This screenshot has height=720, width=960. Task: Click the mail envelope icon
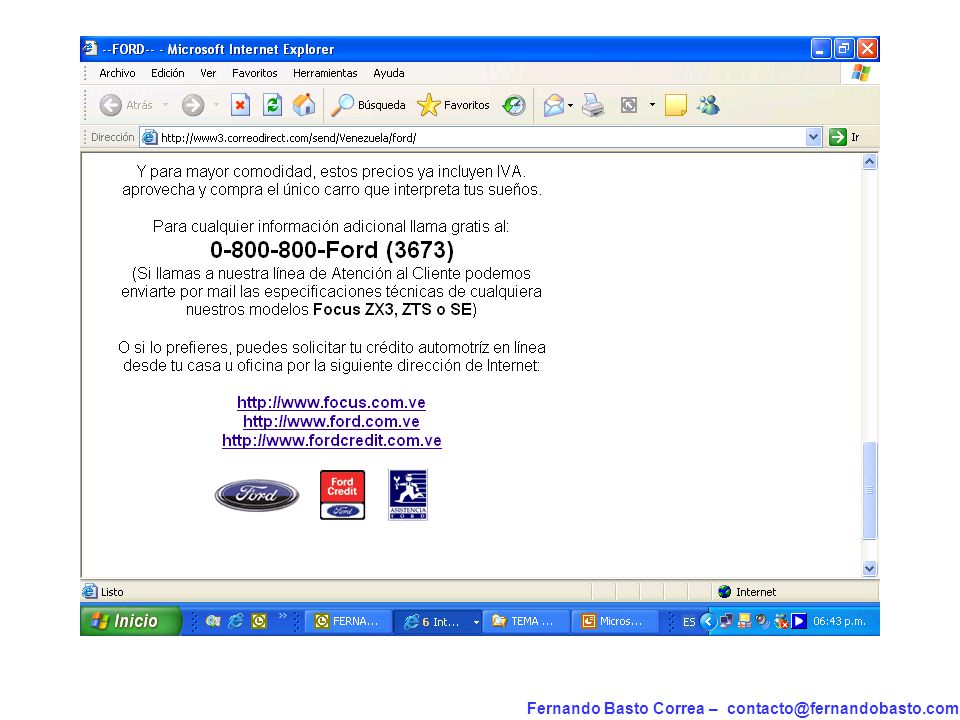[x=553, y=105]
